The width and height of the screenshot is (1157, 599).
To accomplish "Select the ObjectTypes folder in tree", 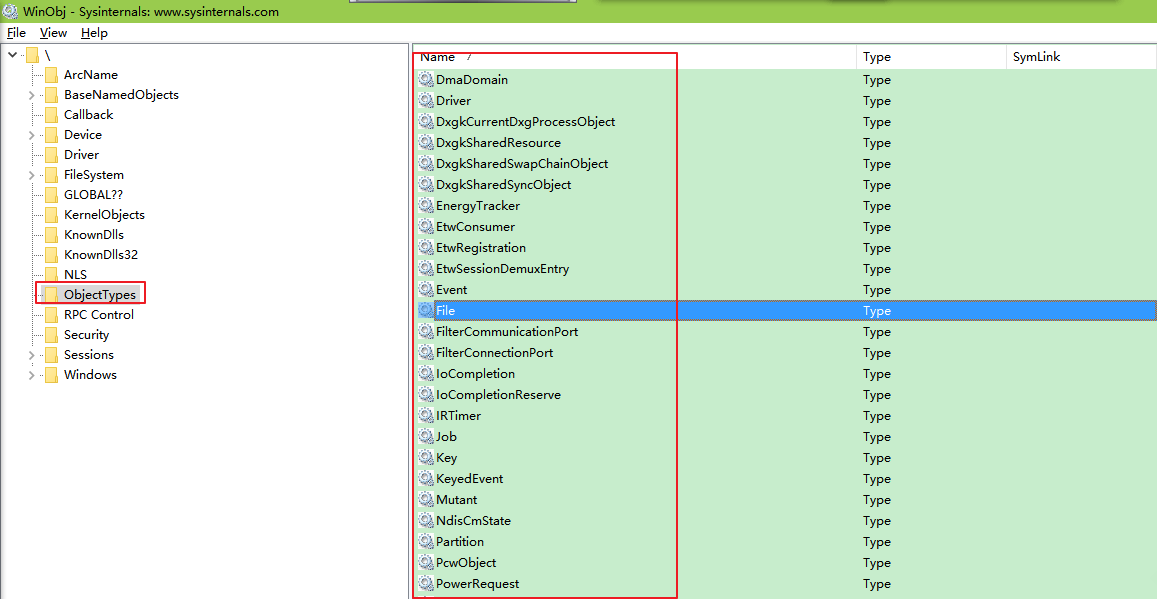I will [99, 295].
